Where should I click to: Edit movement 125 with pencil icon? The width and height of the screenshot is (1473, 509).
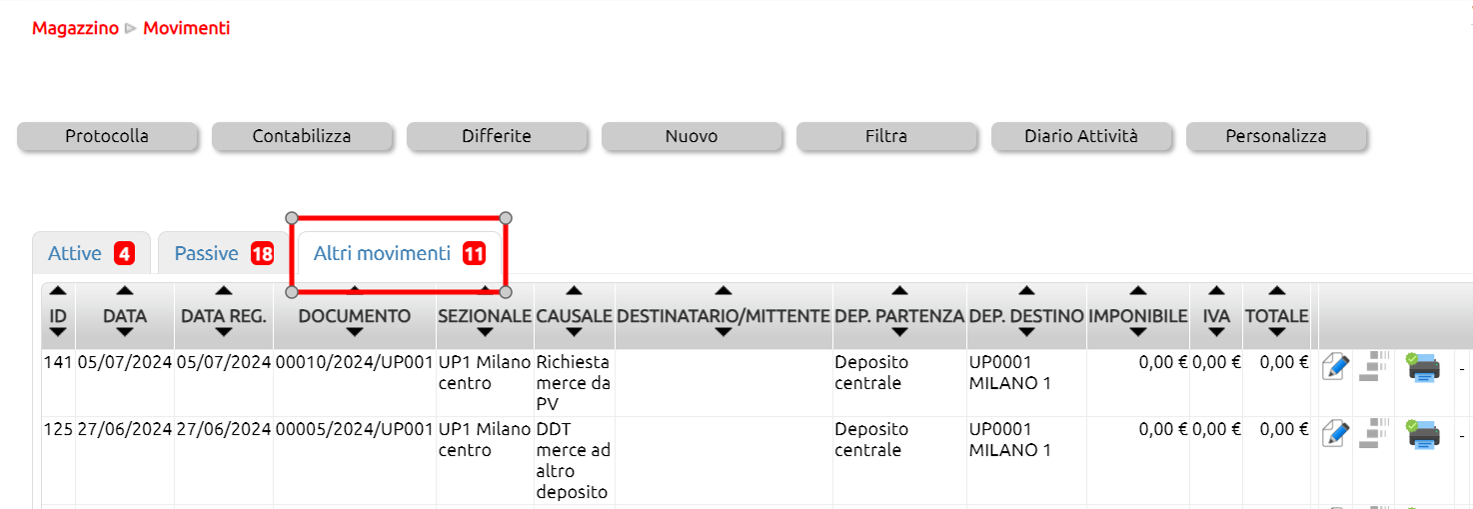pyautogui.click(x=1335, y=434)
